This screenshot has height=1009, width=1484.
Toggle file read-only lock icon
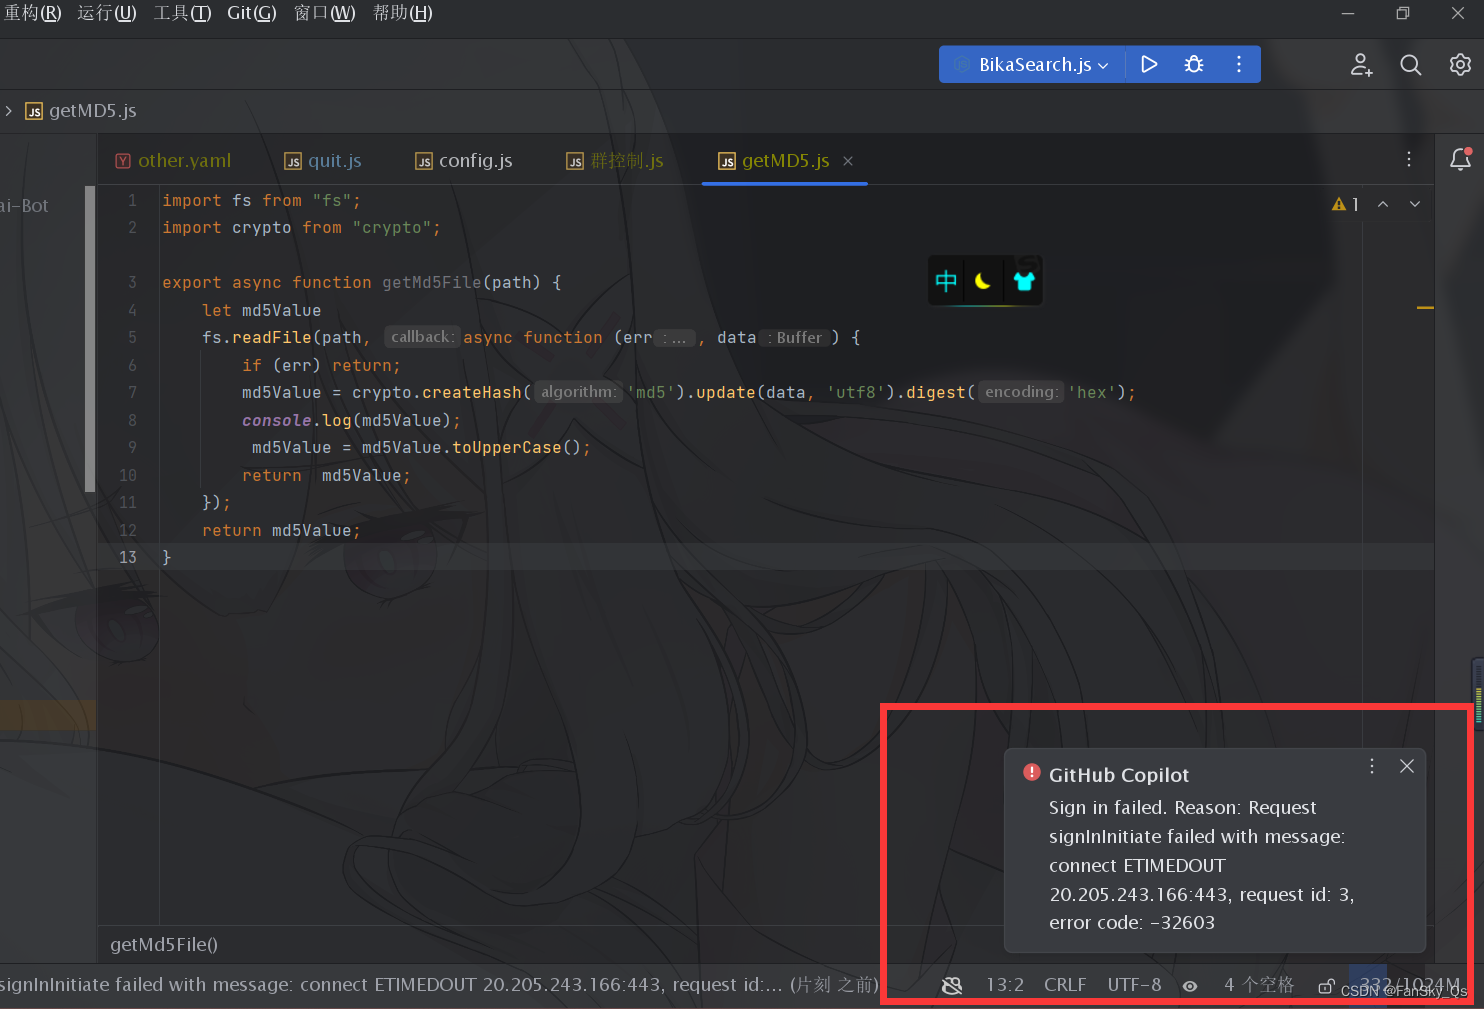pos(1326,986)
